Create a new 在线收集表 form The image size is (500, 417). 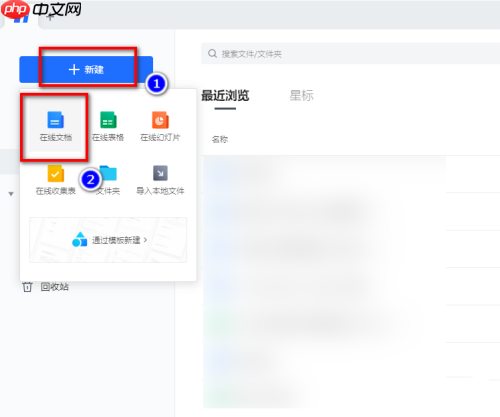pyautogui.click(x=55, y=180)
